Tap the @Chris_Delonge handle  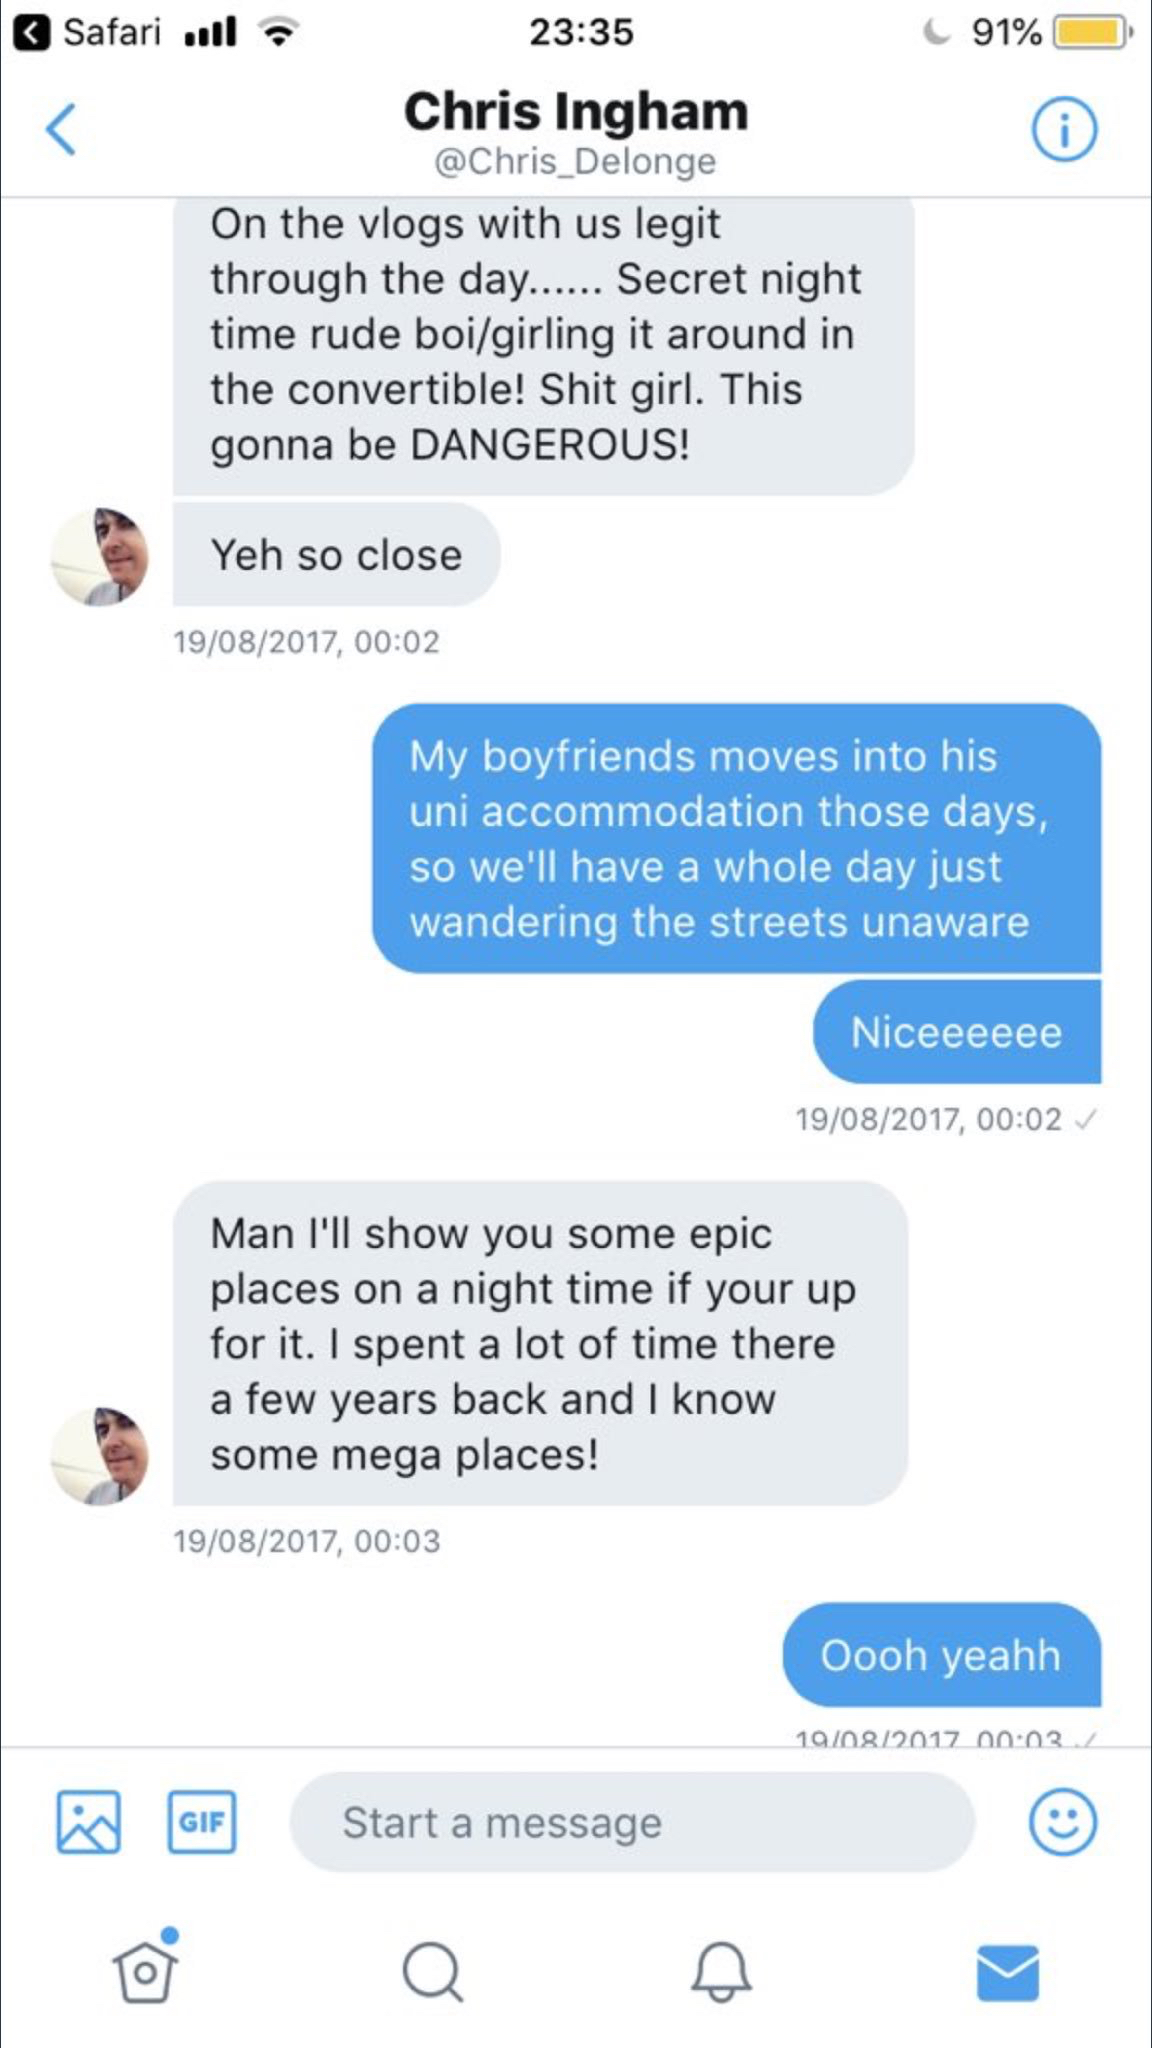tap(576, 161)
